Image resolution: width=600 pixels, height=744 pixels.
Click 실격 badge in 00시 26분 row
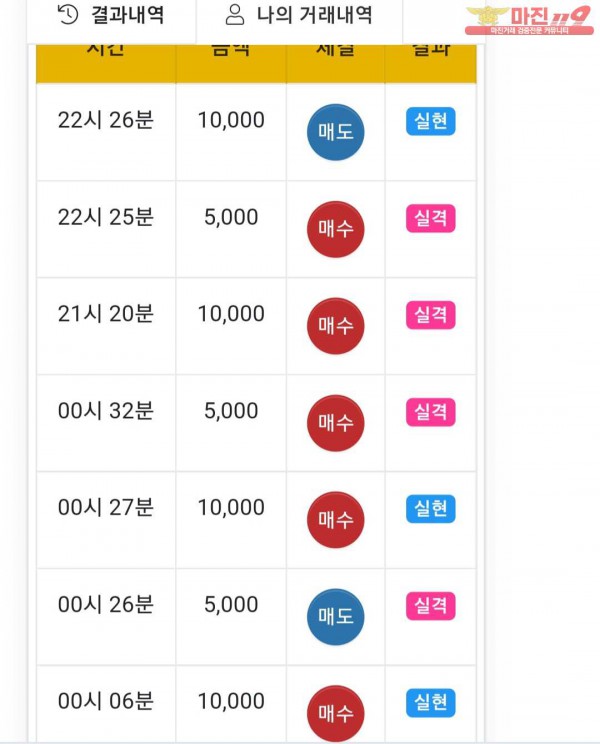pyautogui.click(x=431, y=606)
